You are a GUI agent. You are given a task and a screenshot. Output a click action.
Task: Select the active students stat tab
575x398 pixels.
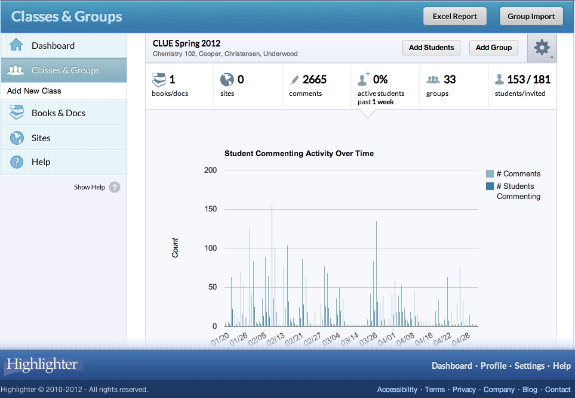tap(385, 87)
